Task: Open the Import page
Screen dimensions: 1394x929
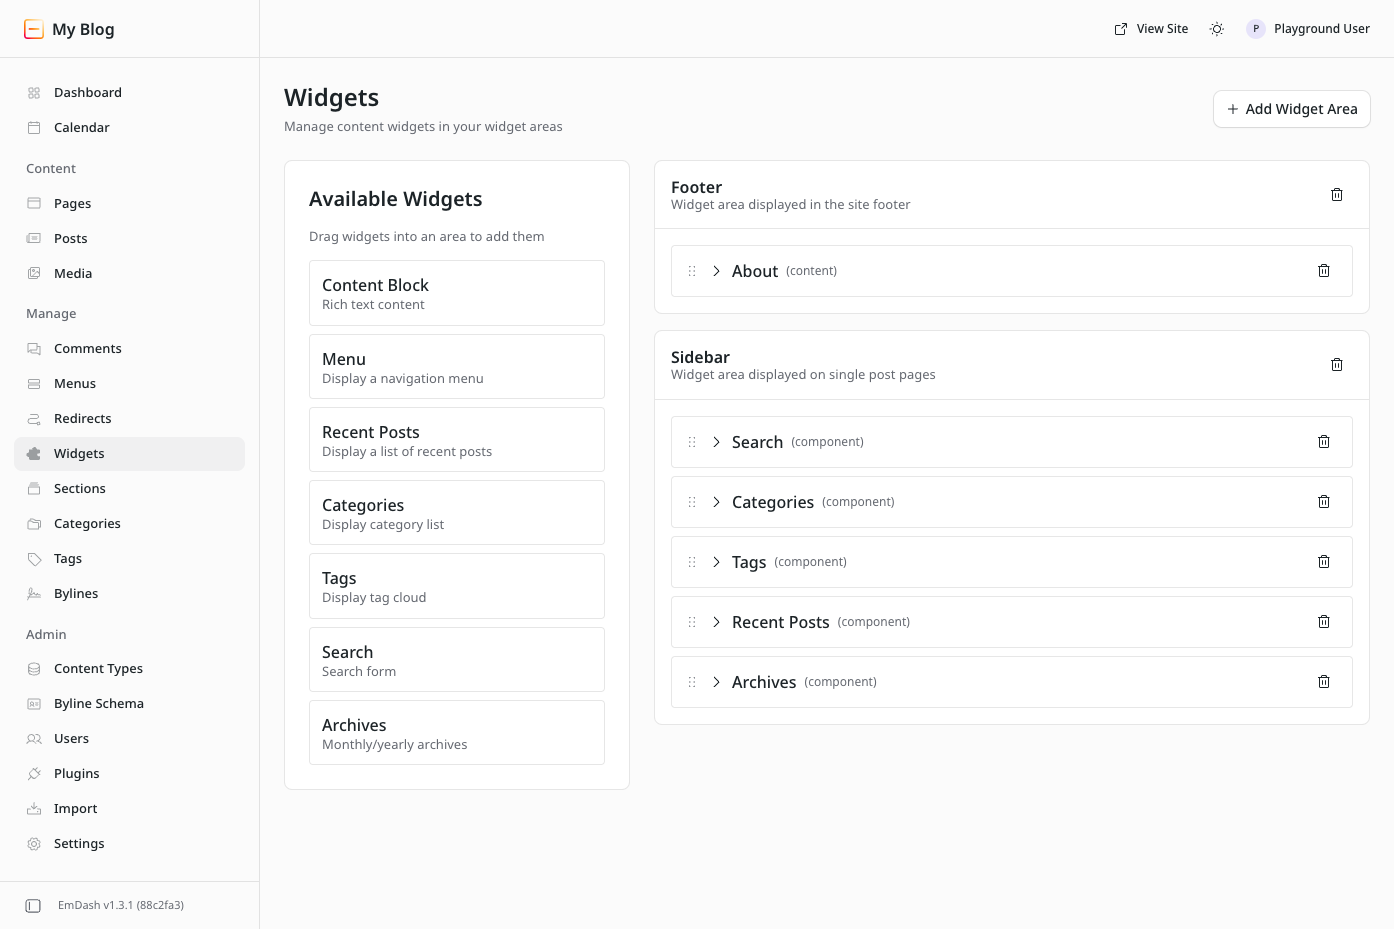Action: pyautogui.click(x=129, y=809)
